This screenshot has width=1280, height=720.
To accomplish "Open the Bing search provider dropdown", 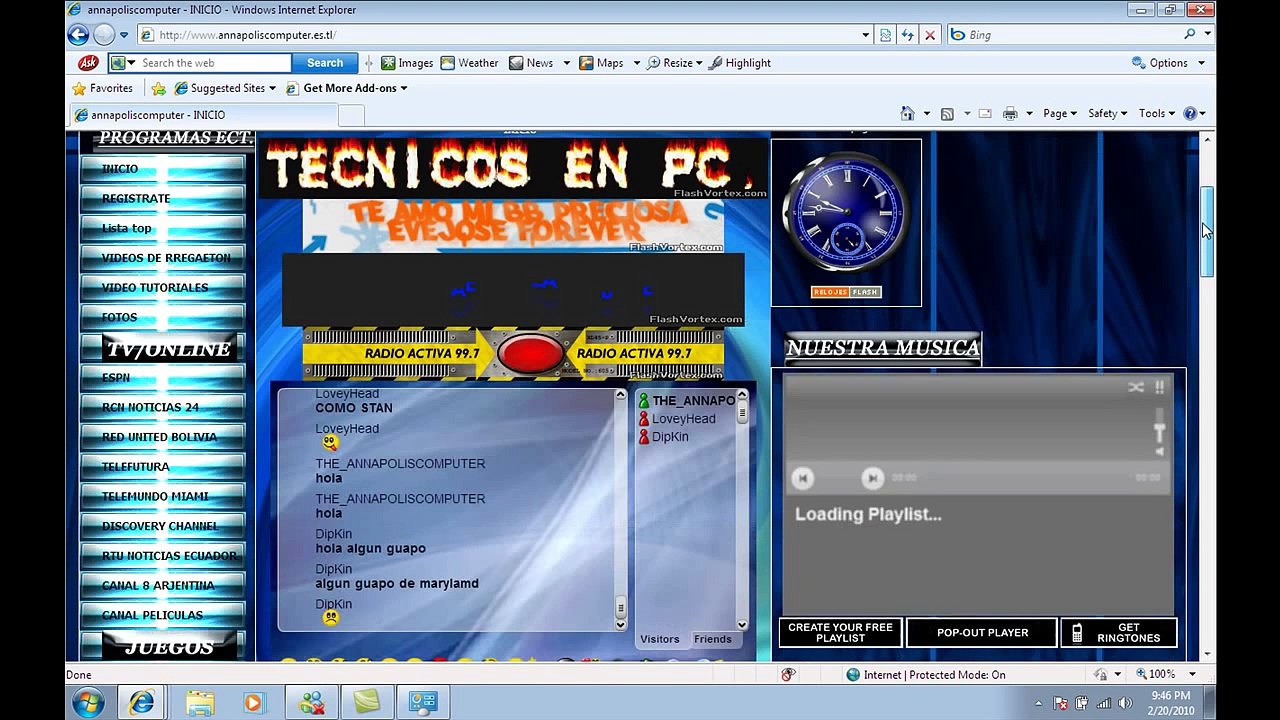I will pos(1207,35).
